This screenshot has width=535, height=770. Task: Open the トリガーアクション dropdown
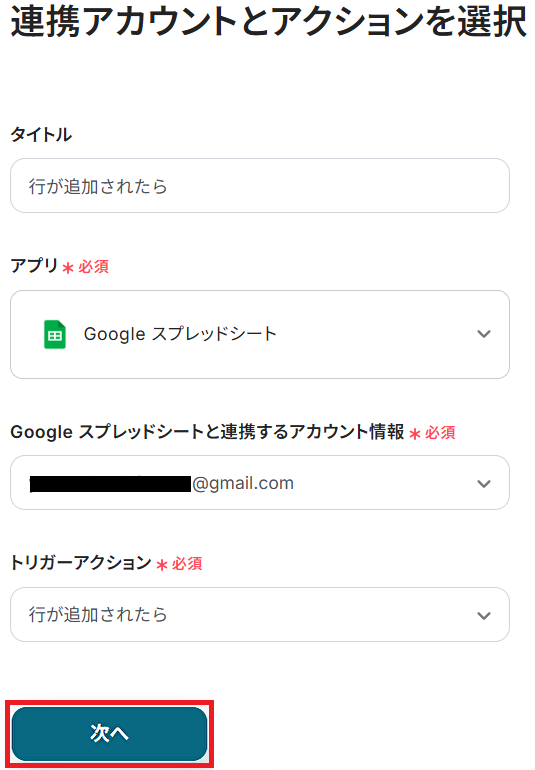[x=260, y=614]
